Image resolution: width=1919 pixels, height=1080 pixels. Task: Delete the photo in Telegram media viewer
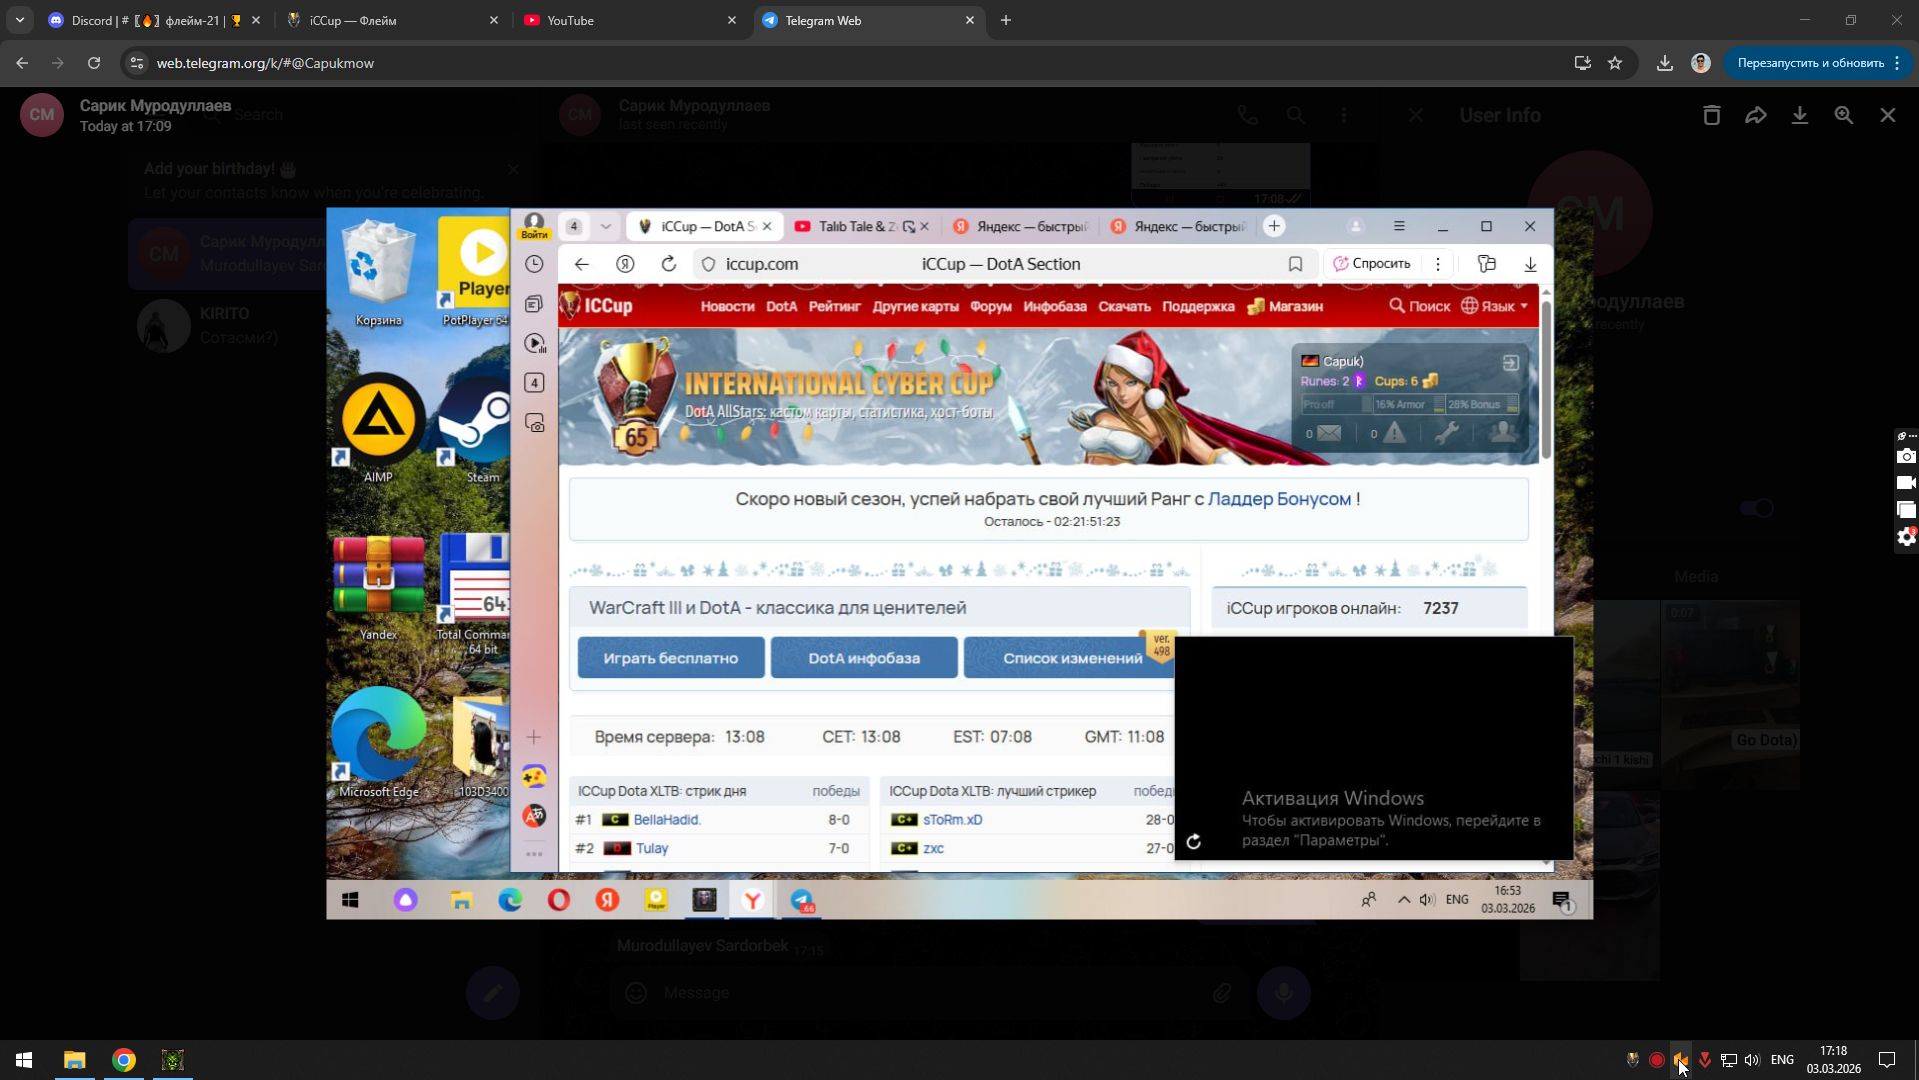coord(1711,115)
